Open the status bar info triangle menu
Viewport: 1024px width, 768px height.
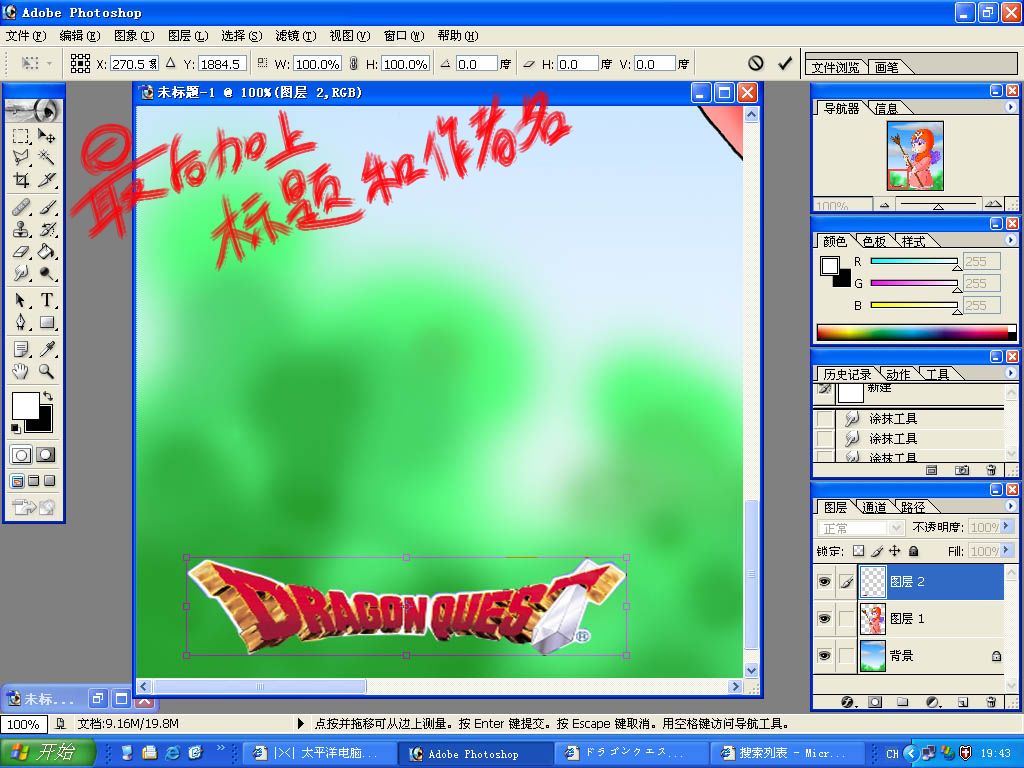[x=300, y=723]
